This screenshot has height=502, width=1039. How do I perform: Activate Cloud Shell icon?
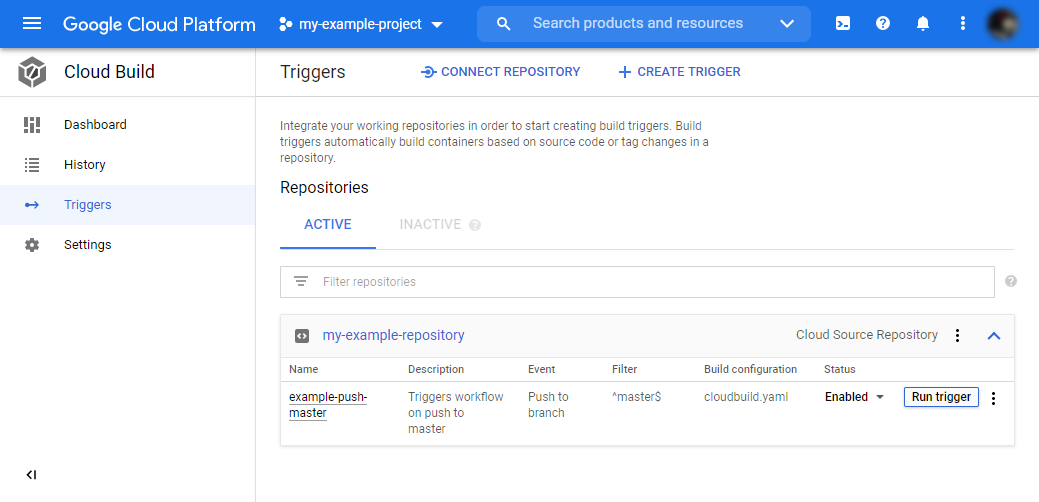coord(843,24)
